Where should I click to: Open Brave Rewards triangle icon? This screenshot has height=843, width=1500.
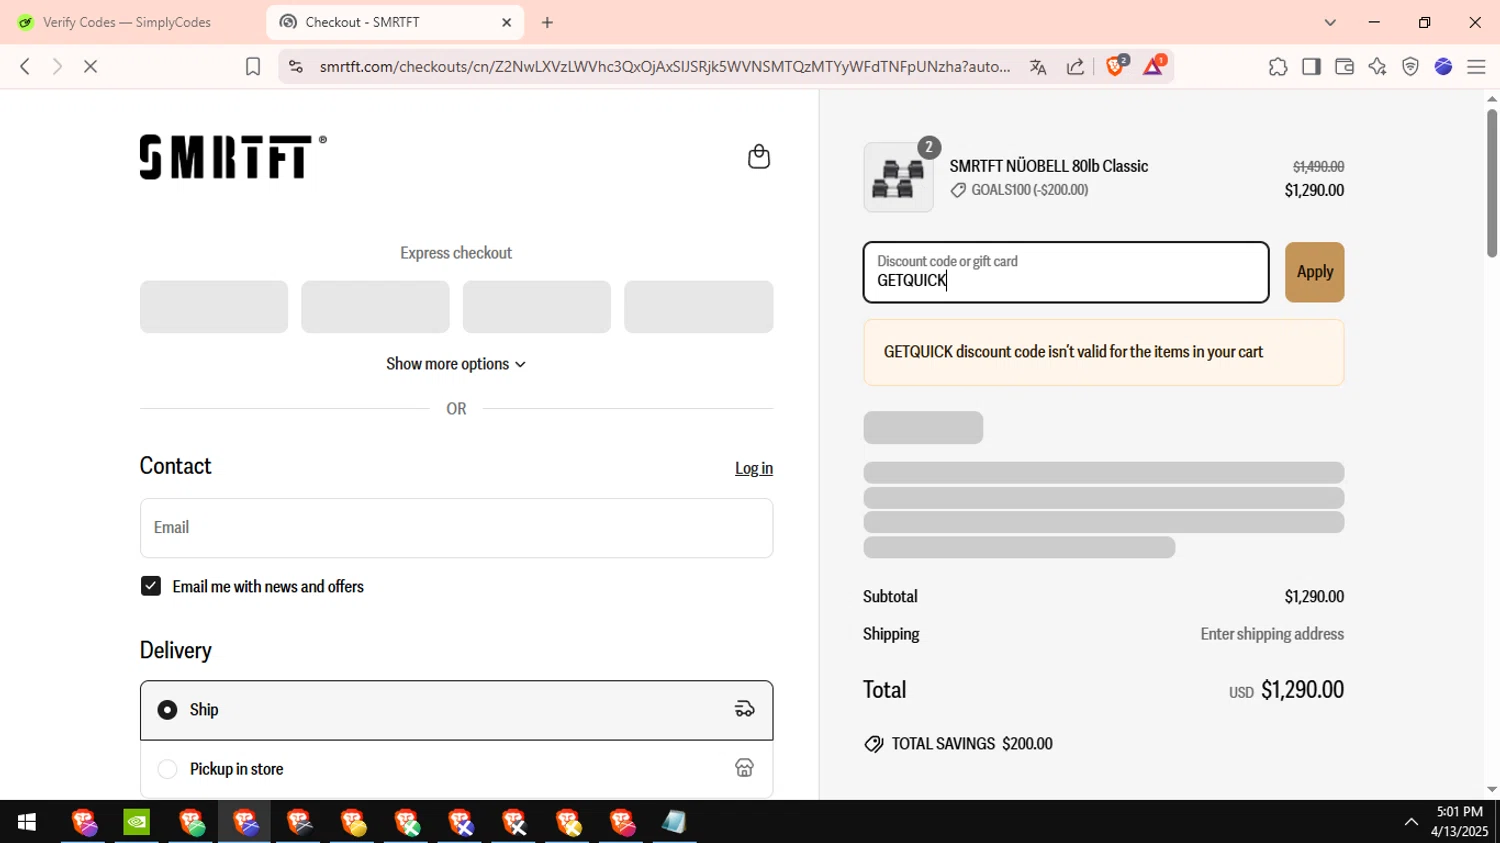tap(1153, 66)
